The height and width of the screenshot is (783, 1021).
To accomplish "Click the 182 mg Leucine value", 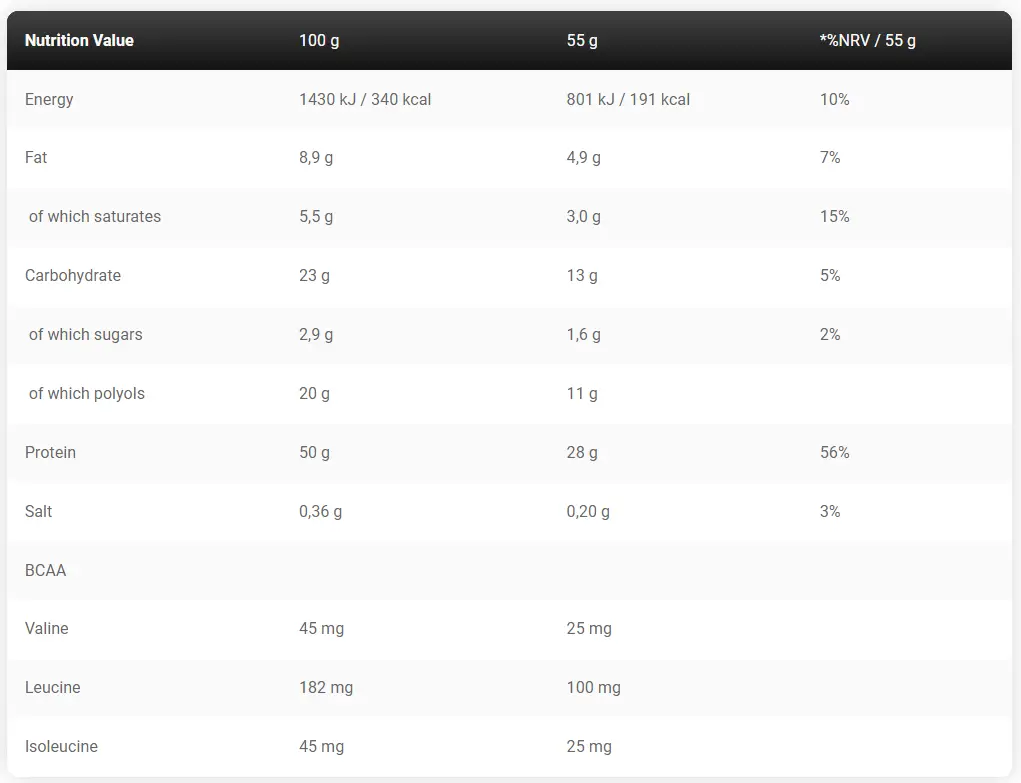I will pyautogui.click(x=326, y=687).
